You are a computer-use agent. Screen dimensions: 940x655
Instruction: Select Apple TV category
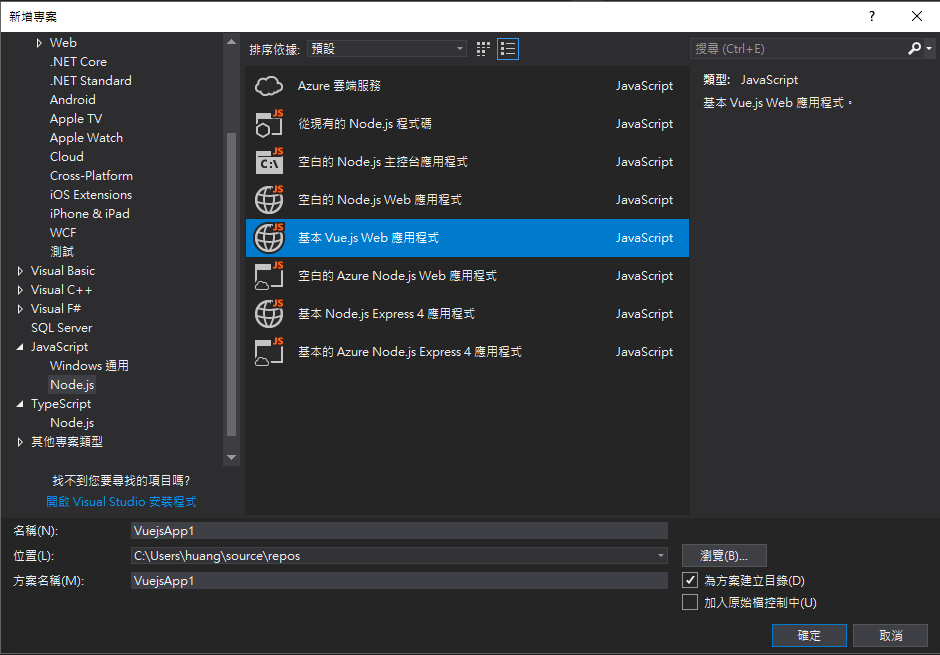76,119
